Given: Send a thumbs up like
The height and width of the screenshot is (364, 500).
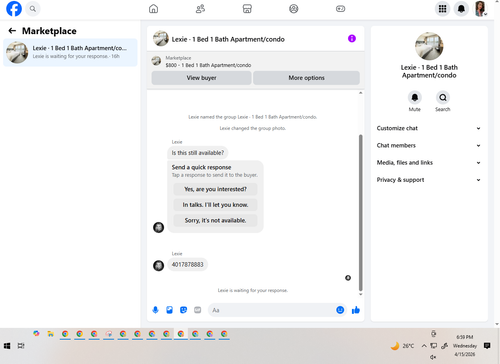Looking at the screenshot, I should (356, 310).
